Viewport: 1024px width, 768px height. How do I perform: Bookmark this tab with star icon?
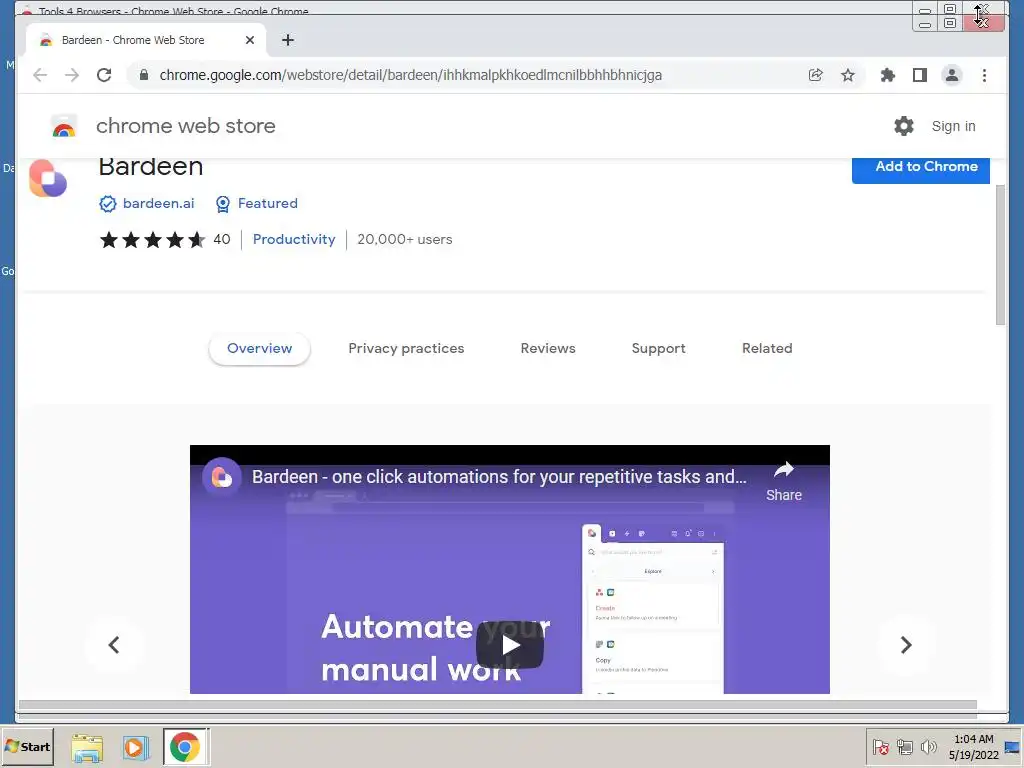coord(848,75)
